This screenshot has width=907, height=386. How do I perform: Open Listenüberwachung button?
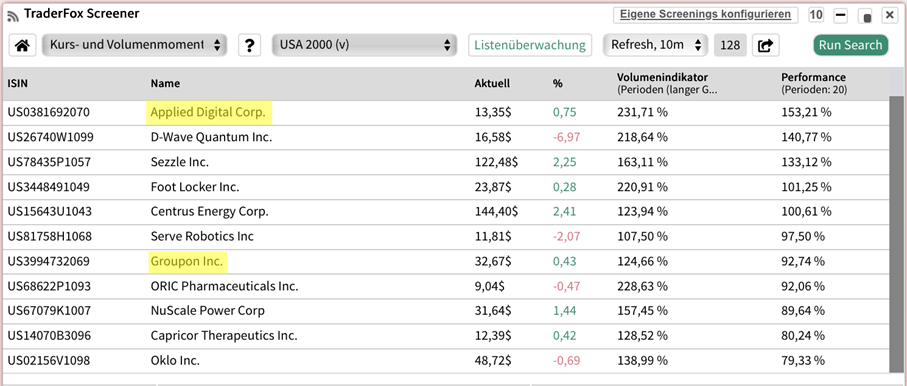pos(530,45)
